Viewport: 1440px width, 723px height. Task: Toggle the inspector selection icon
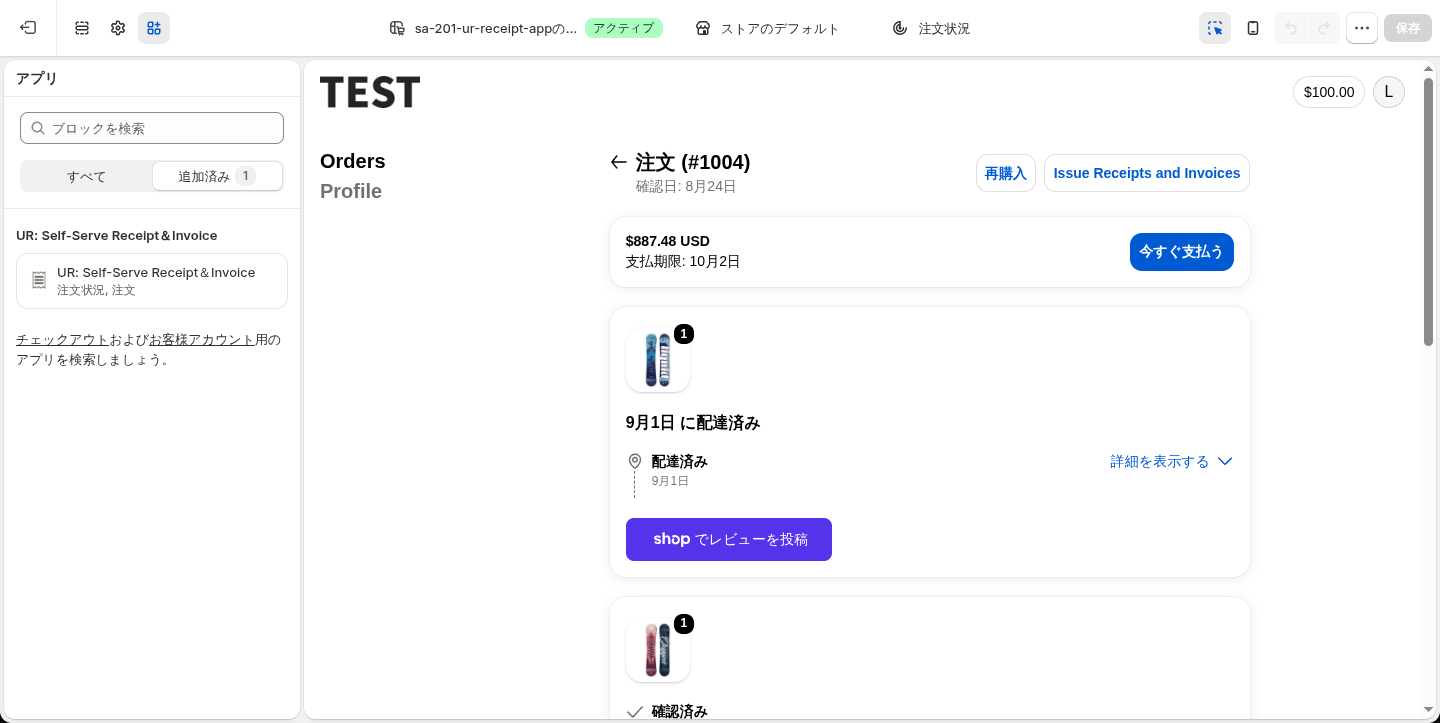coord(1215,28)
